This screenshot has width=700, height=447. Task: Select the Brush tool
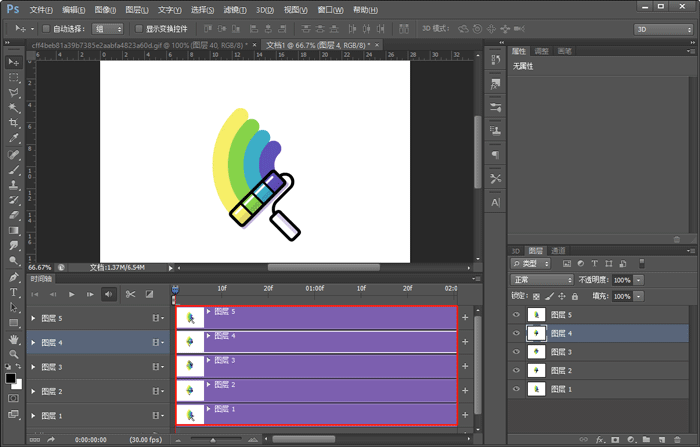click(x=13, y=170)
